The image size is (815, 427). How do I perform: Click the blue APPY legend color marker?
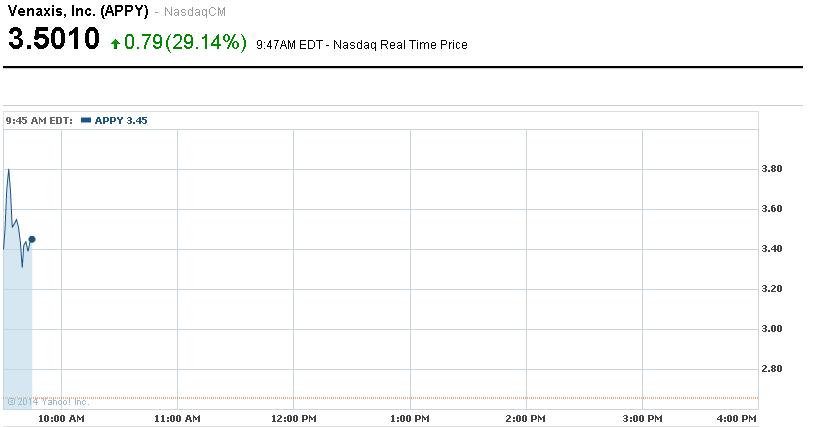86,121
